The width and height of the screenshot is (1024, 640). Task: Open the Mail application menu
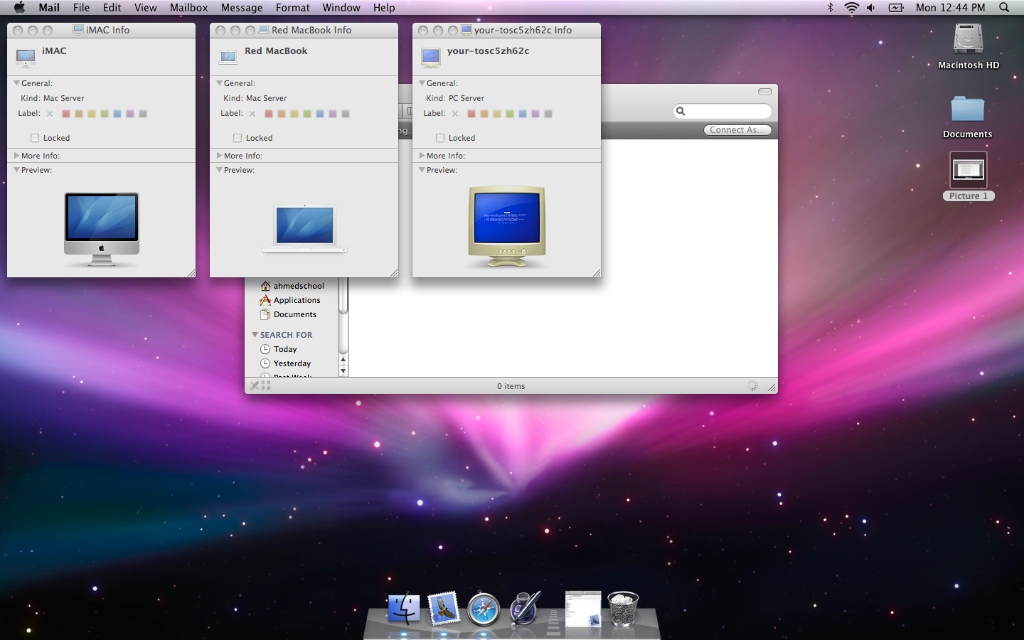click(x=49, y=7)
